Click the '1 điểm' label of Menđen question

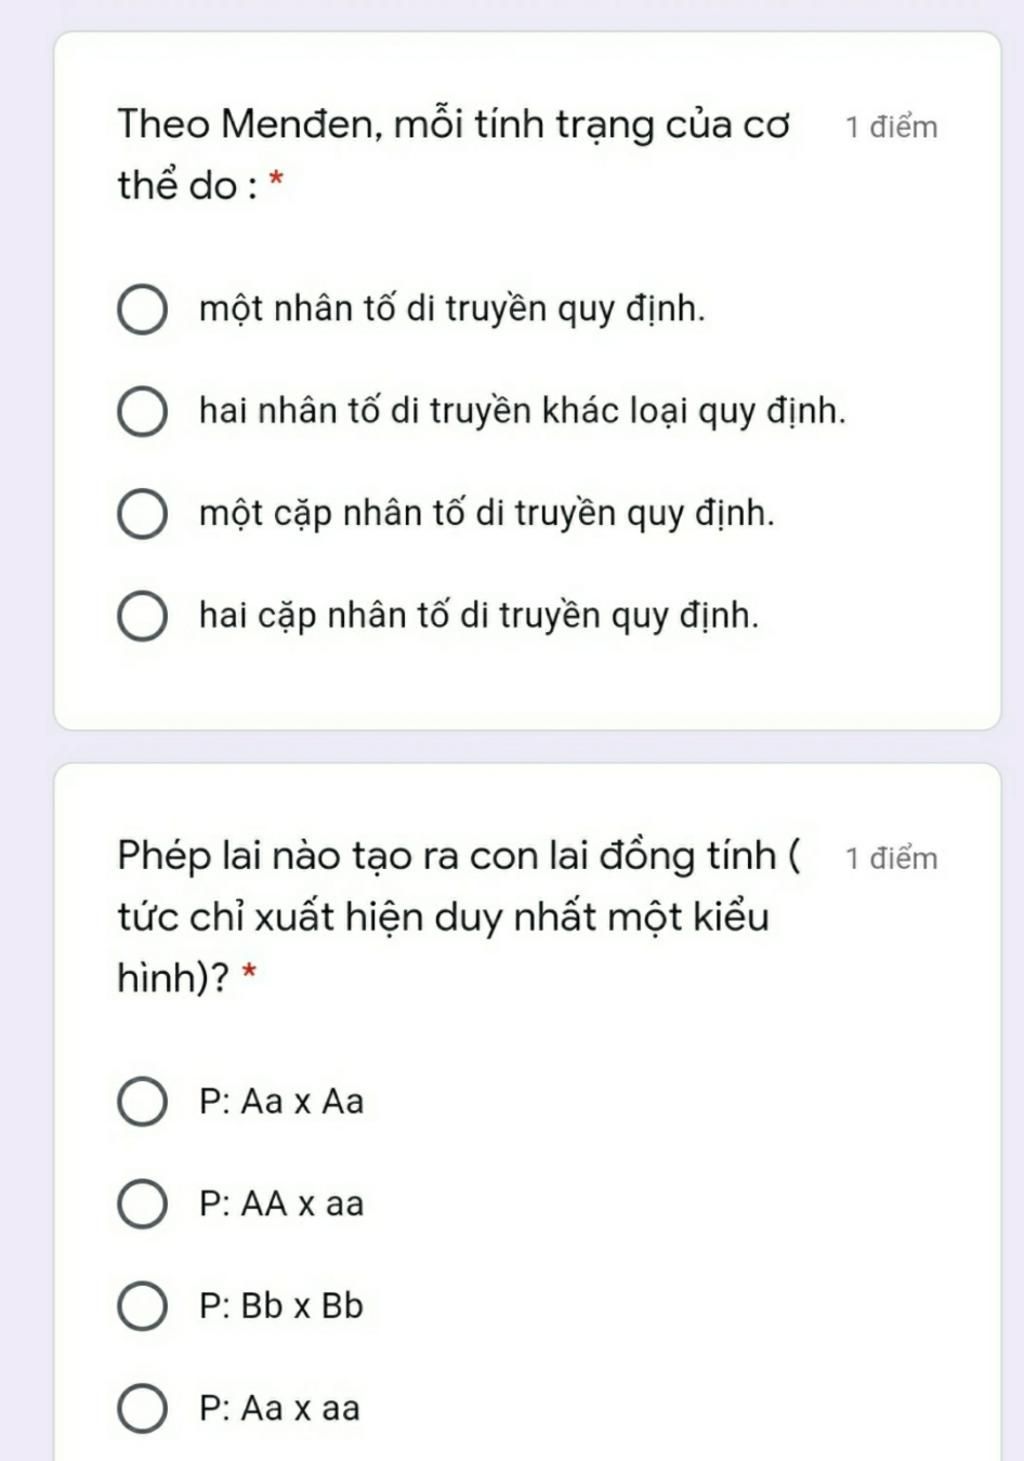[891, 127]
